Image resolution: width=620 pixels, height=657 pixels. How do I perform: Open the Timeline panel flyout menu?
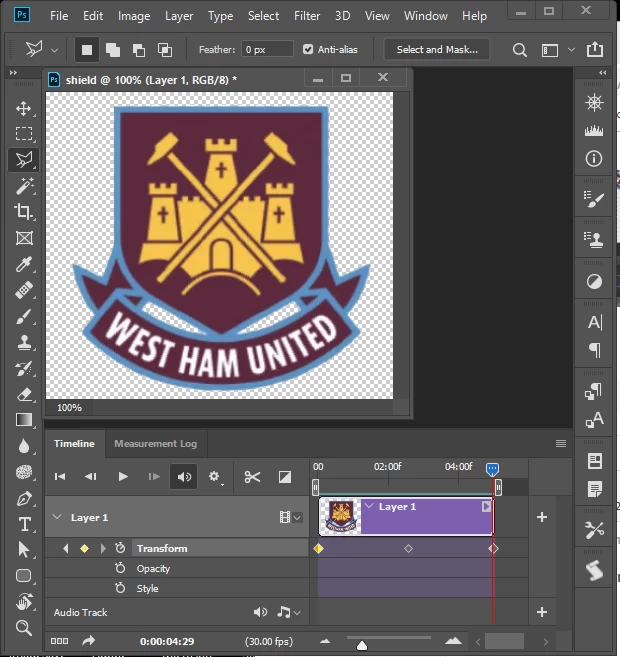click(561, 443)
